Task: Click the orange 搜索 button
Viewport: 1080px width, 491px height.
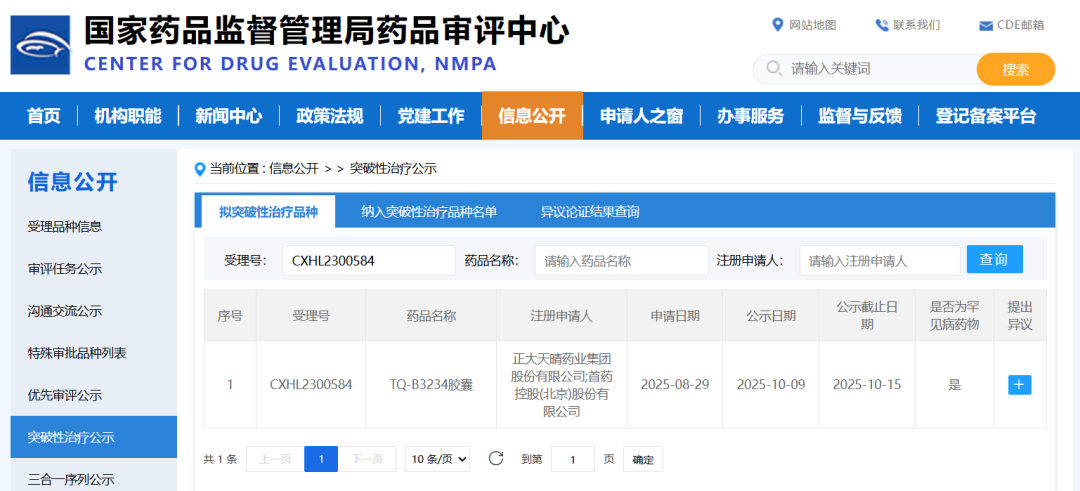Action: (x=1016, y=69)
